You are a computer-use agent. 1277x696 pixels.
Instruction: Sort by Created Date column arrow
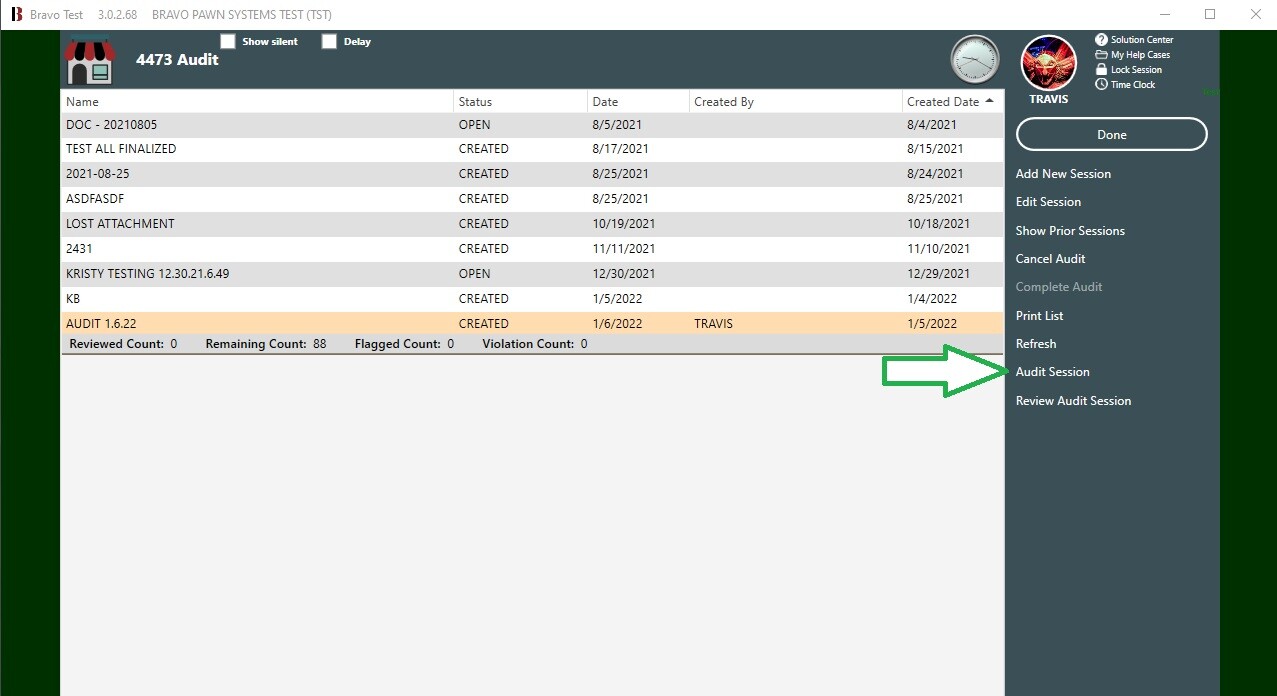[989, 101]
